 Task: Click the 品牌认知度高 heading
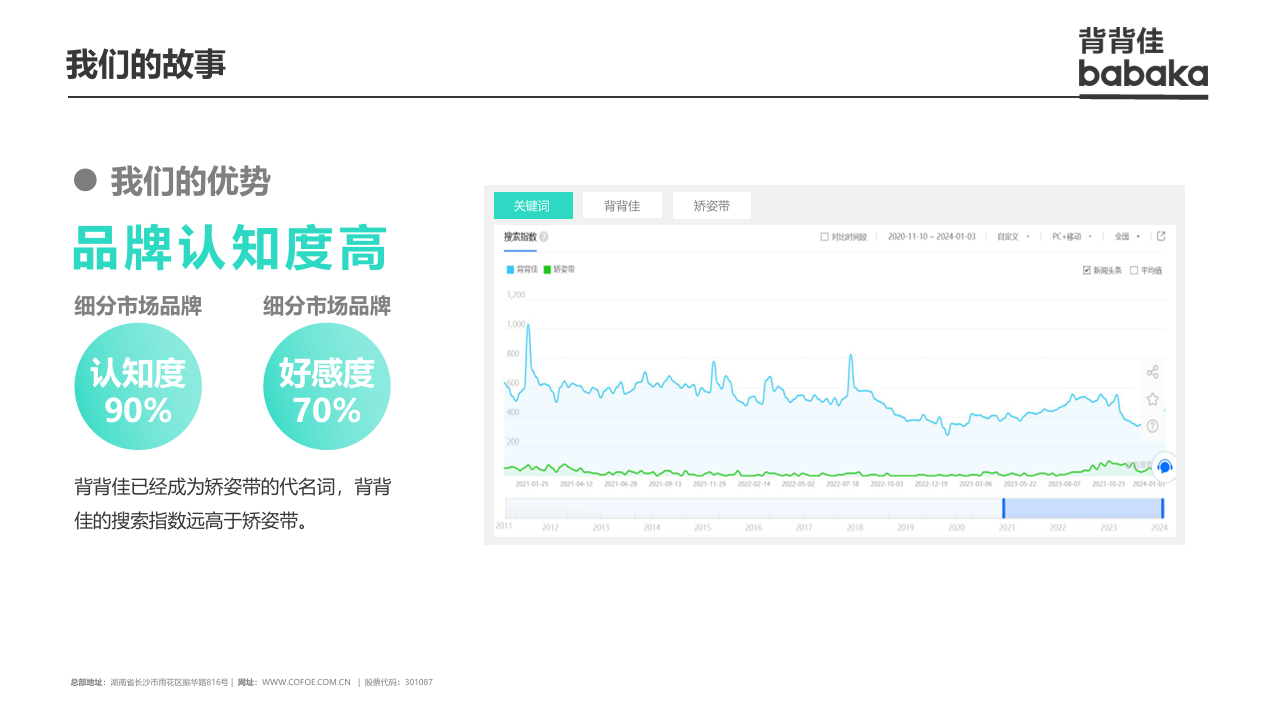click(x=231, y=248)
